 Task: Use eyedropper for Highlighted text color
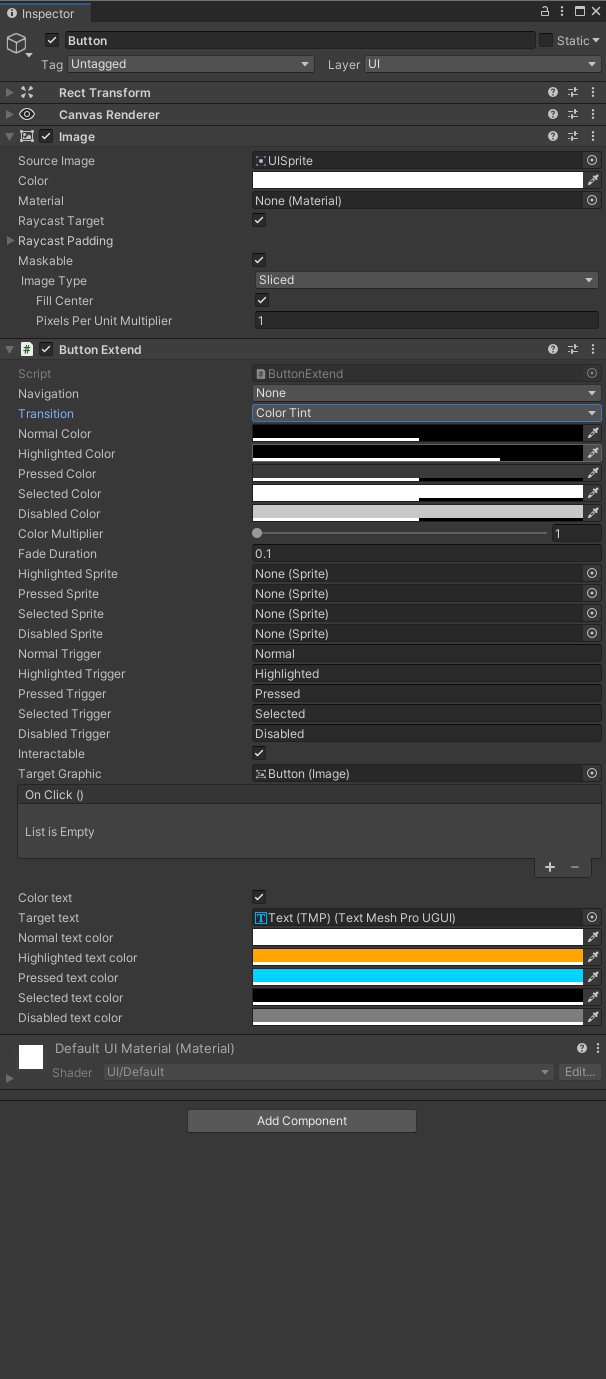pyautogui.click(x=593, y=957)
